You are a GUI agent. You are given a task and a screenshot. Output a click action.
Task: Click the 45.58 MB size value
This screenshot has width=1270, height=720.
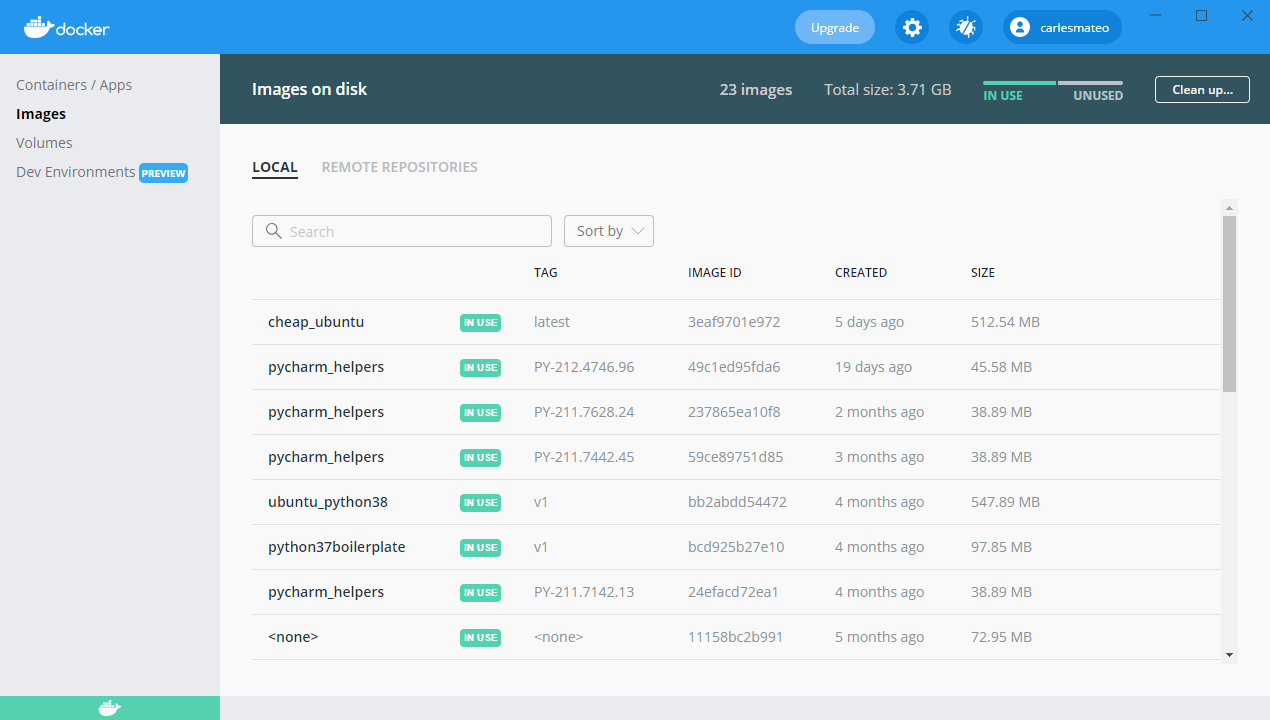1001,367
